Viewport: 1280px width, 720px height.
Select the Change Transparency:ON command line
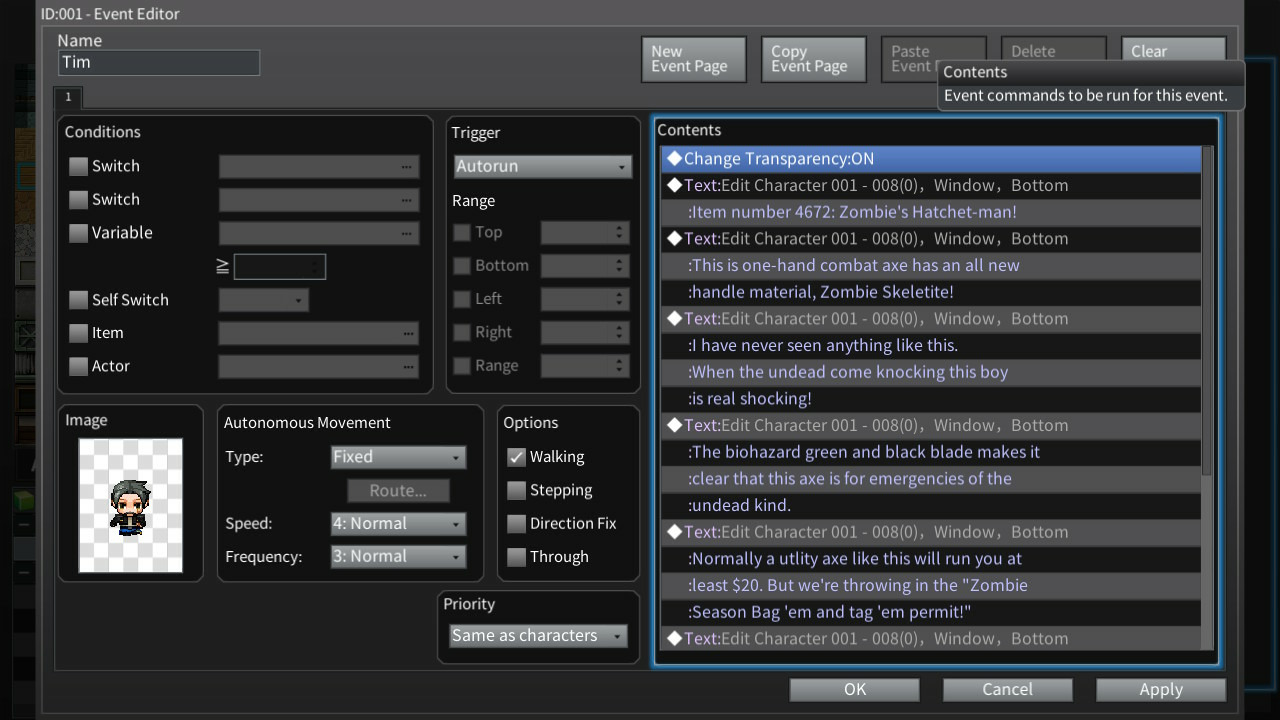(930, 159)
